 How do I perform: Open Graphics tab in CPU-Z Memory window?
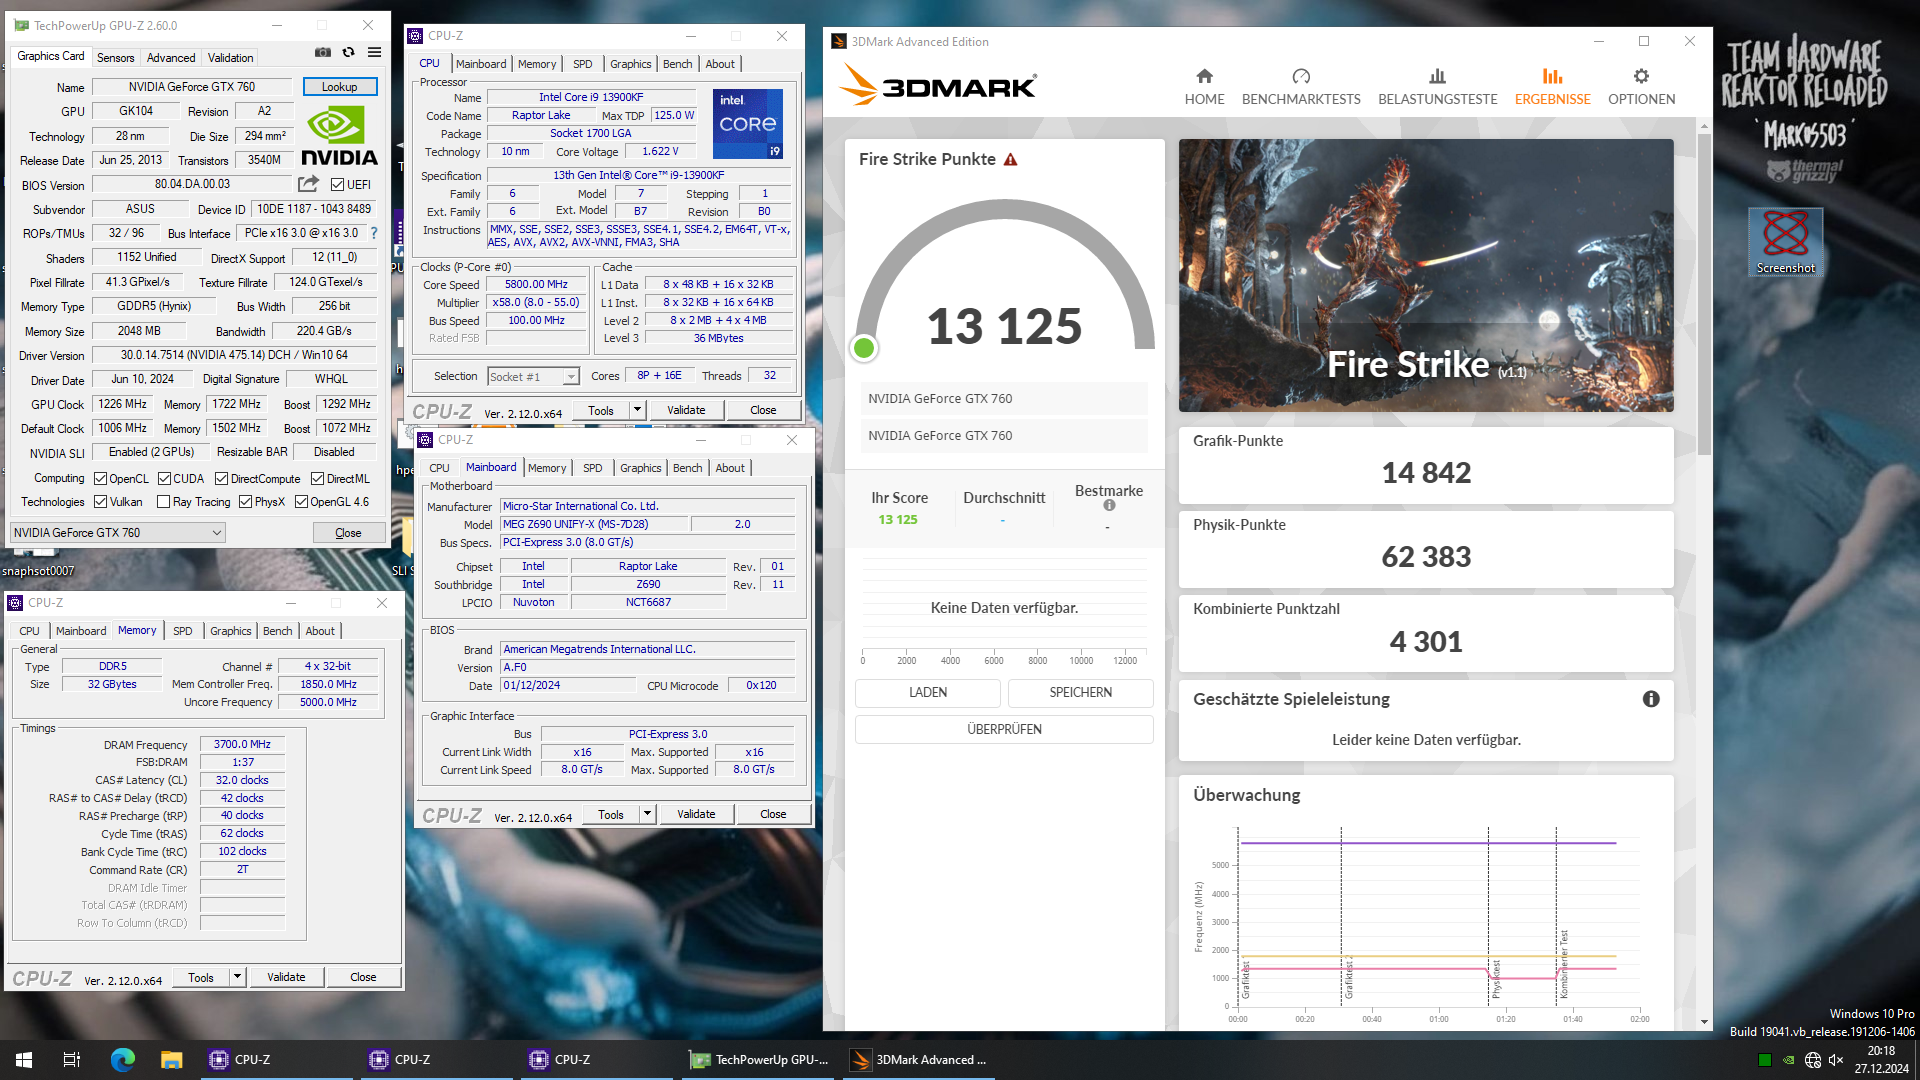pyautogui.click(x=230, y=631)
